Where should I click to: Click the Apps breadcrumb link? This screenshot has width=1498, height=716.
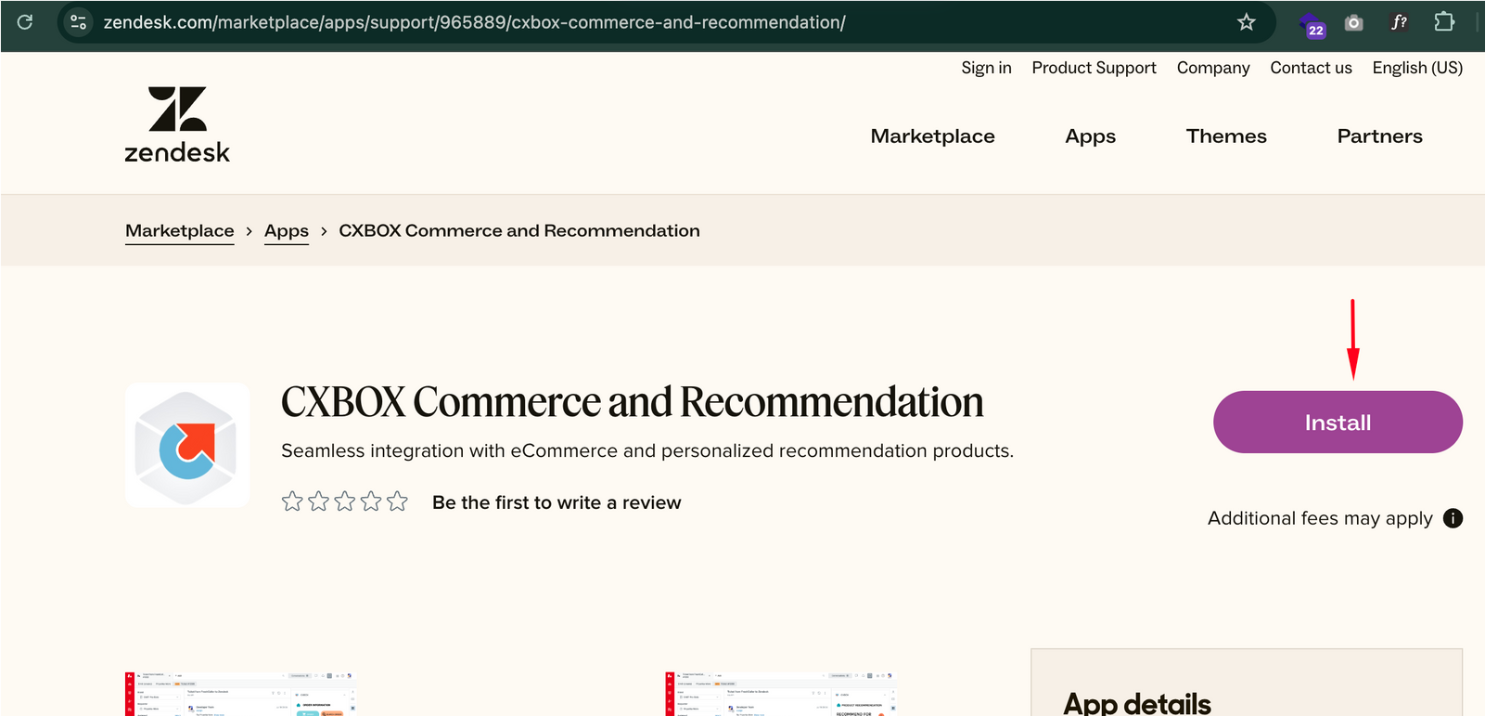click(286, 231)
